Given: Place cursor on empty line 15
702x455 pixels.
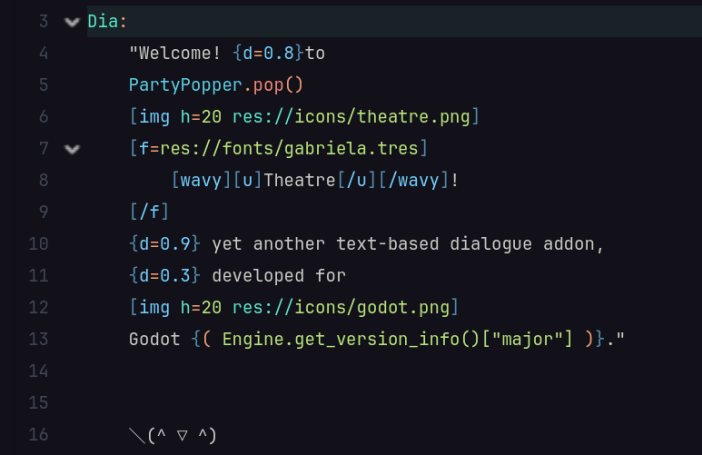Looking at the screenshot, I should (394, 403).
